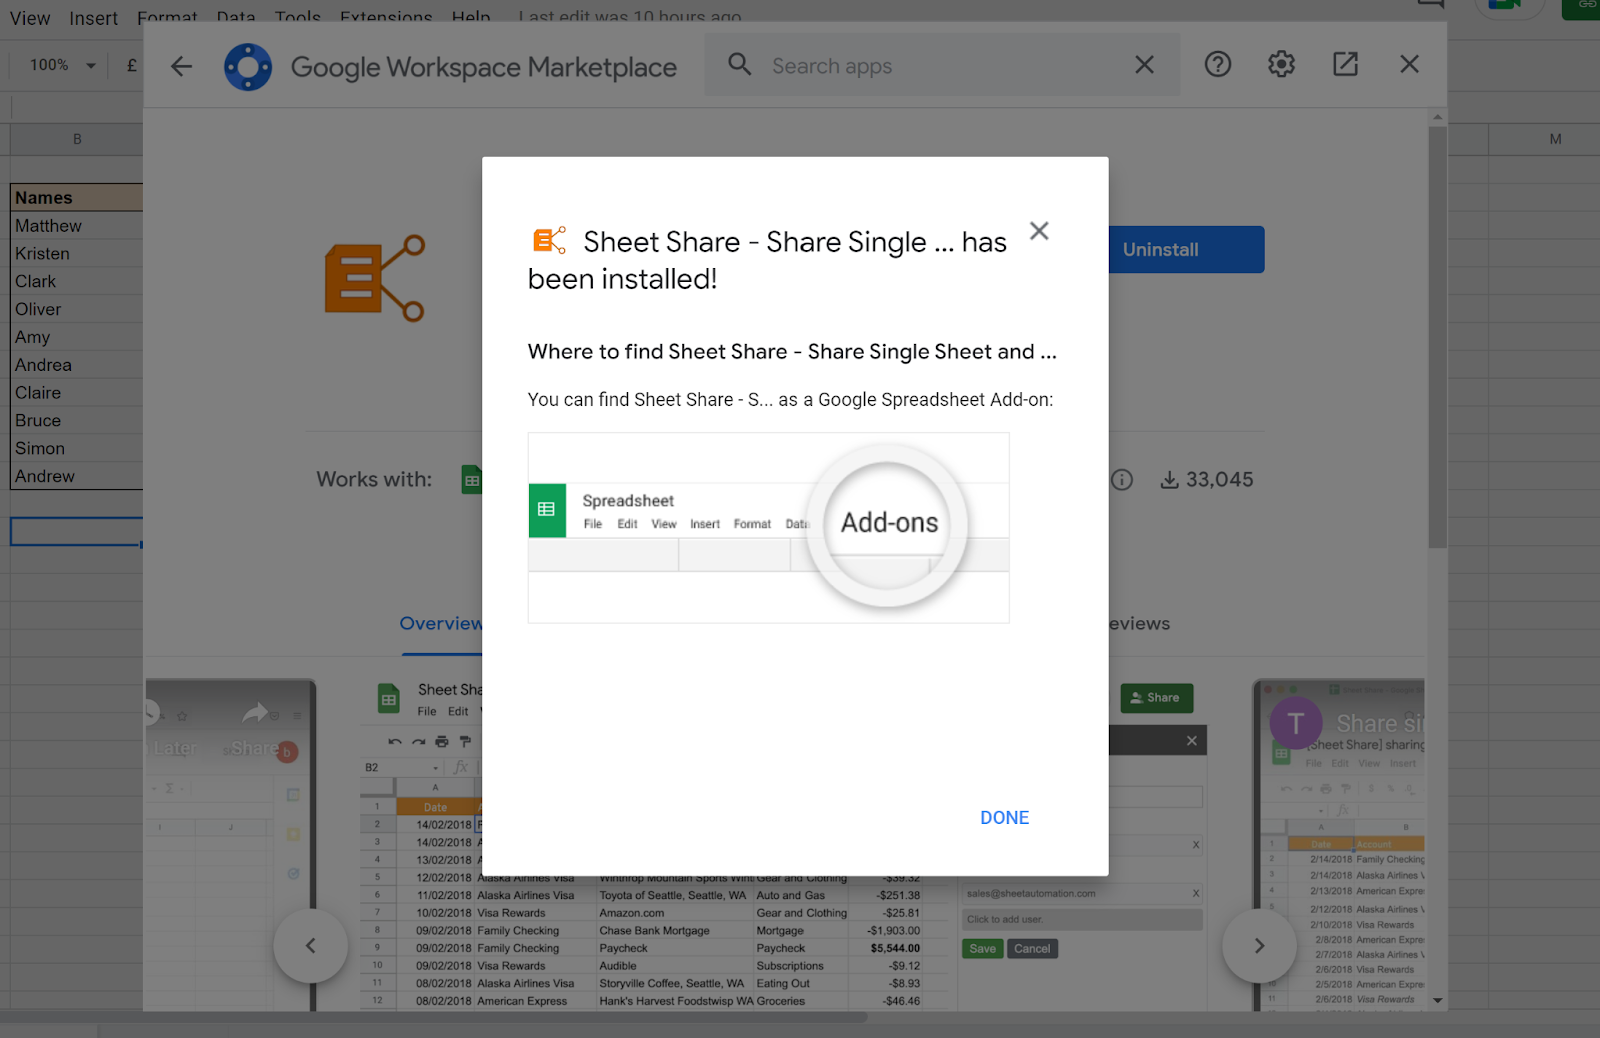Close the installed confirmation dialog
Viewport: 1600px width, 1038px height.
coord(1039,231)
